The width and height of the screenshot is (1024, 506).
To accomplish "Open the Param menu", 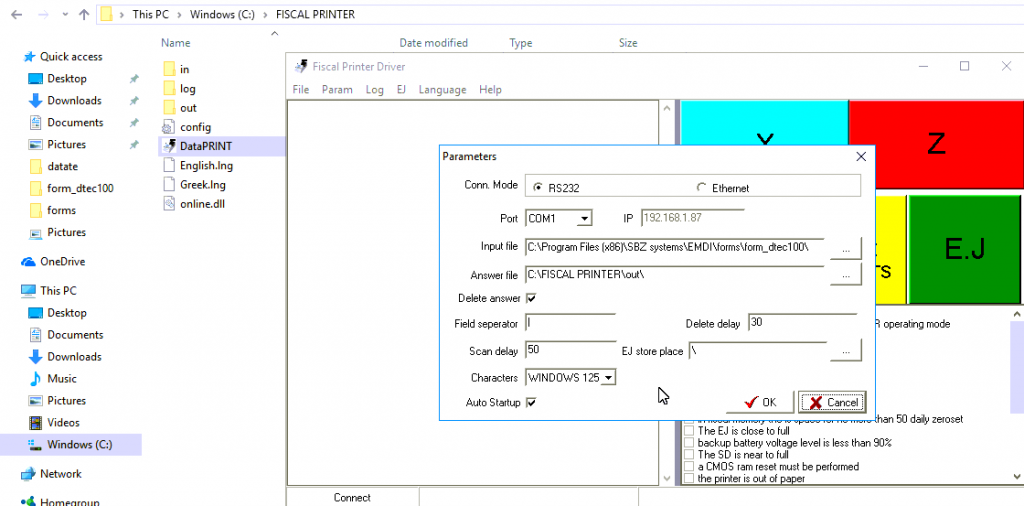I will (x=337, y=90).
